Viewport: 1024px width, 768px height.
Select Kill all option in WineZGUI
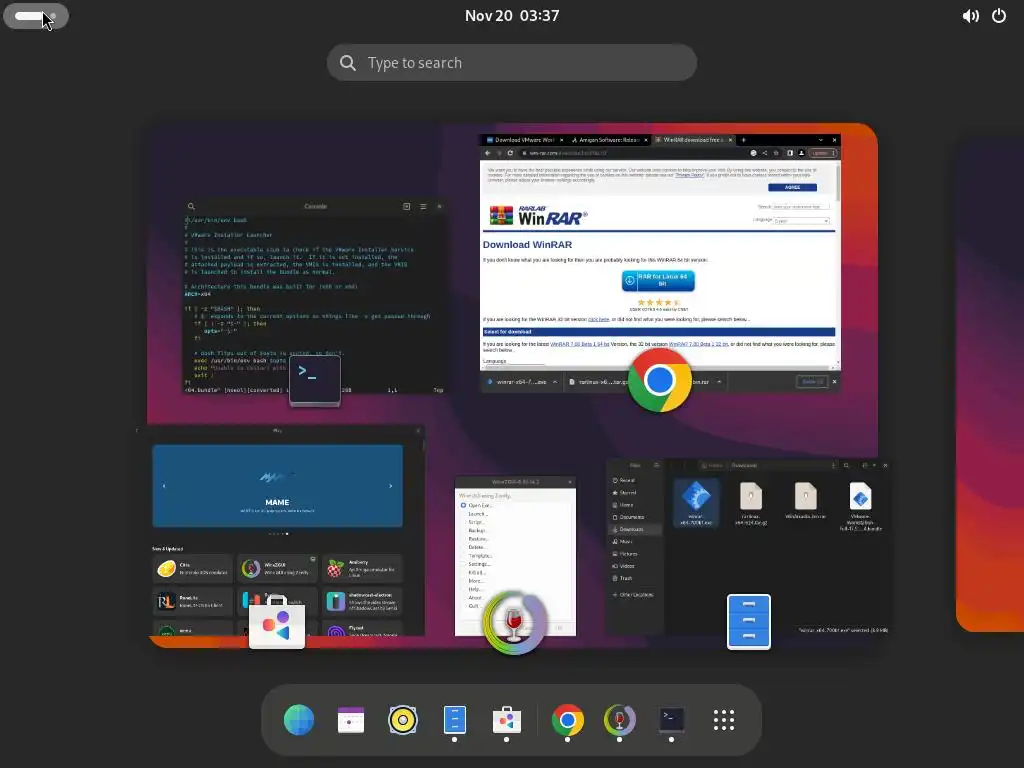tap(476, 572)
